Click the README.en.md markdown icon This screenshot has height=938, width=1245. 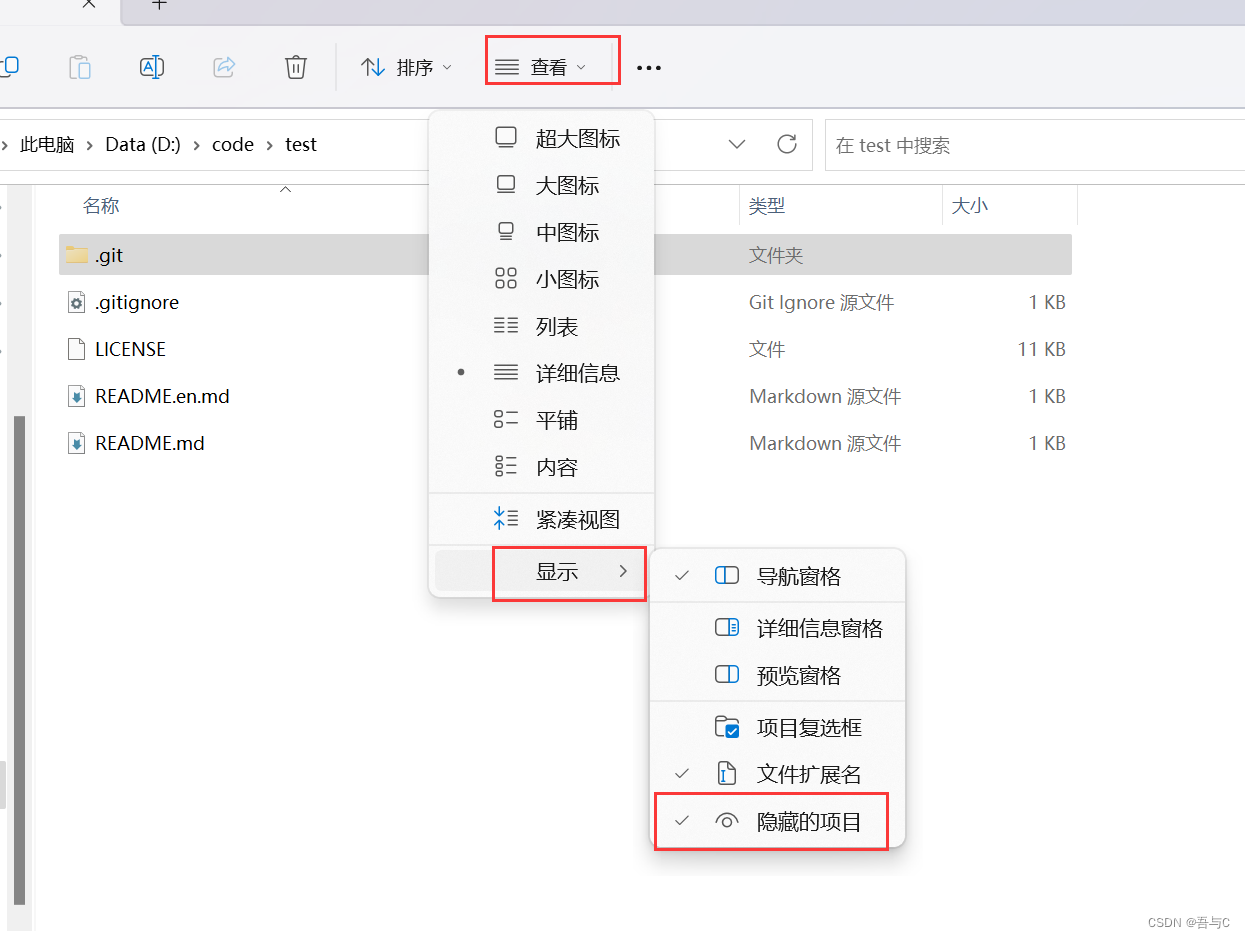pos(76,396)
